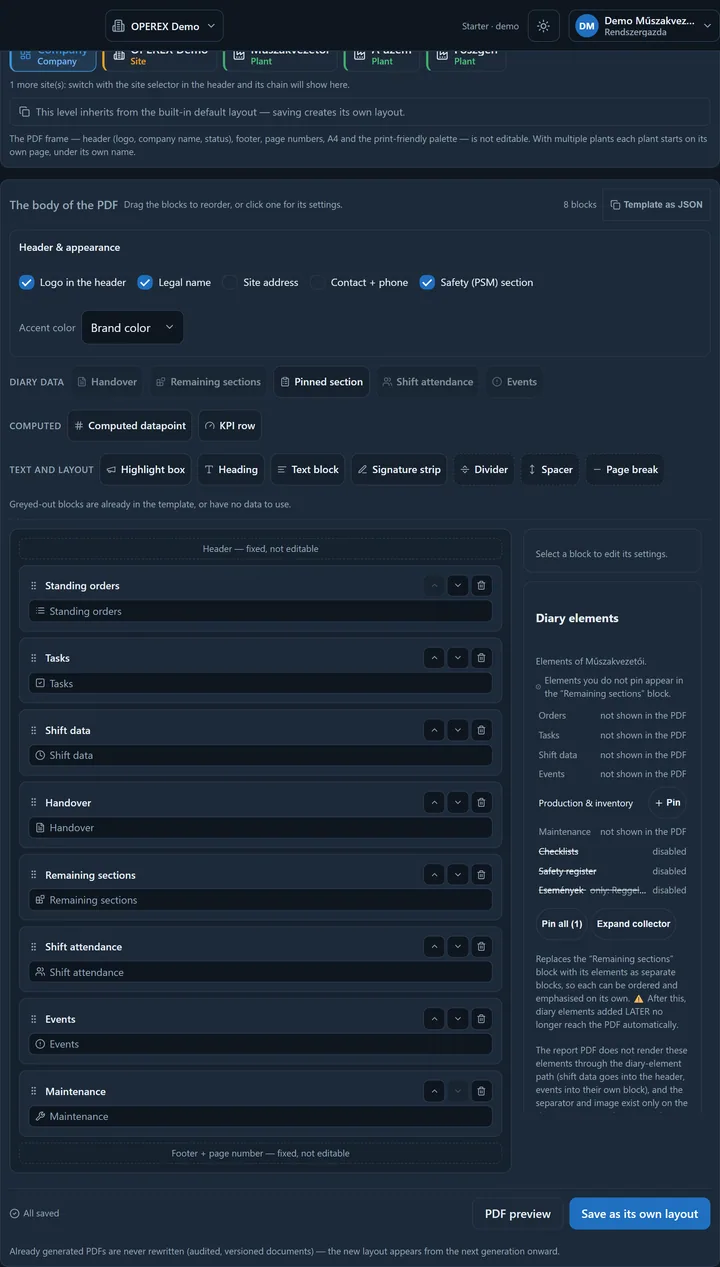
Task: Add a Heading block
Action: [x=231, y=470]
